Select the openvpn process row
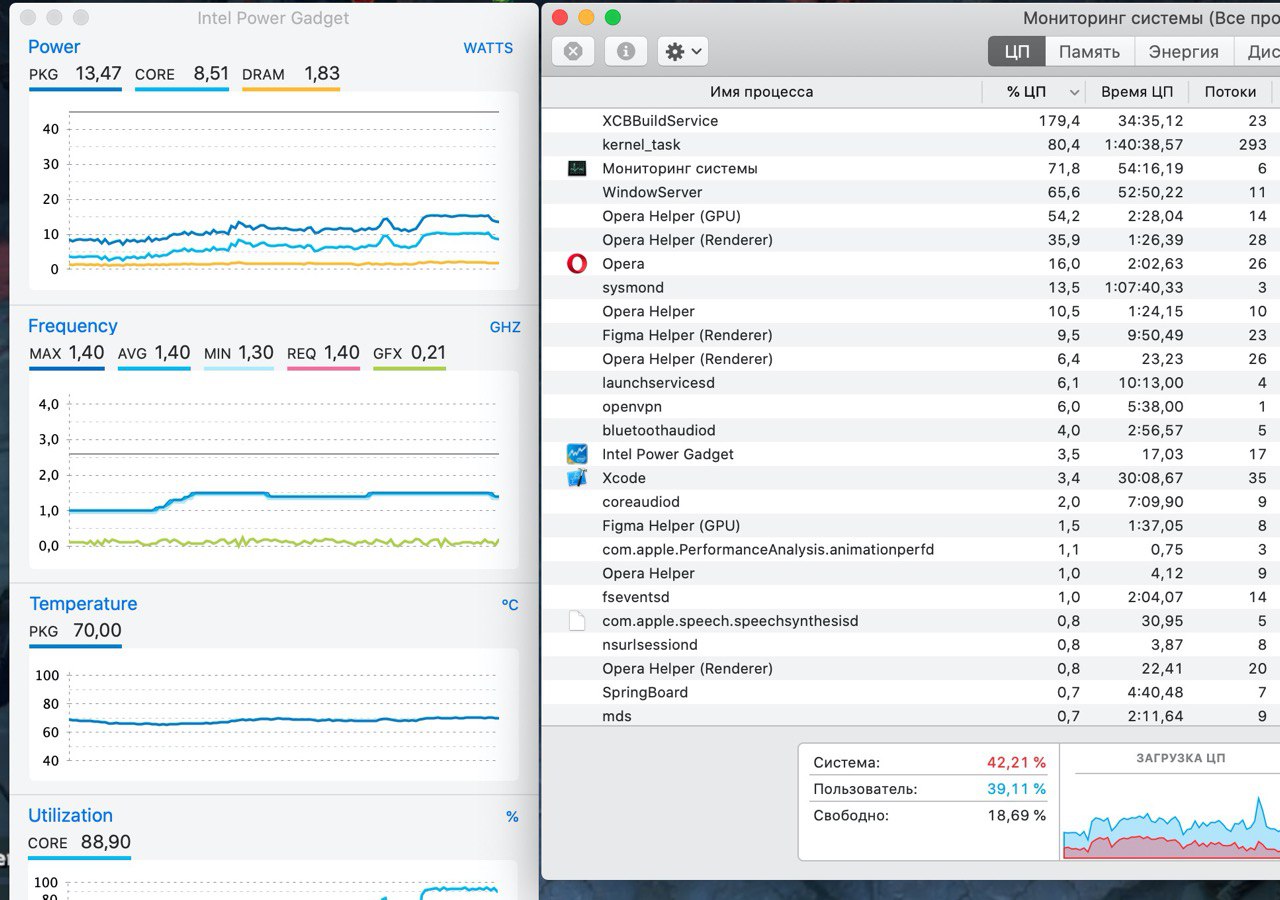This screenshot has height=900, width=1280. click(x=911, y=407)
